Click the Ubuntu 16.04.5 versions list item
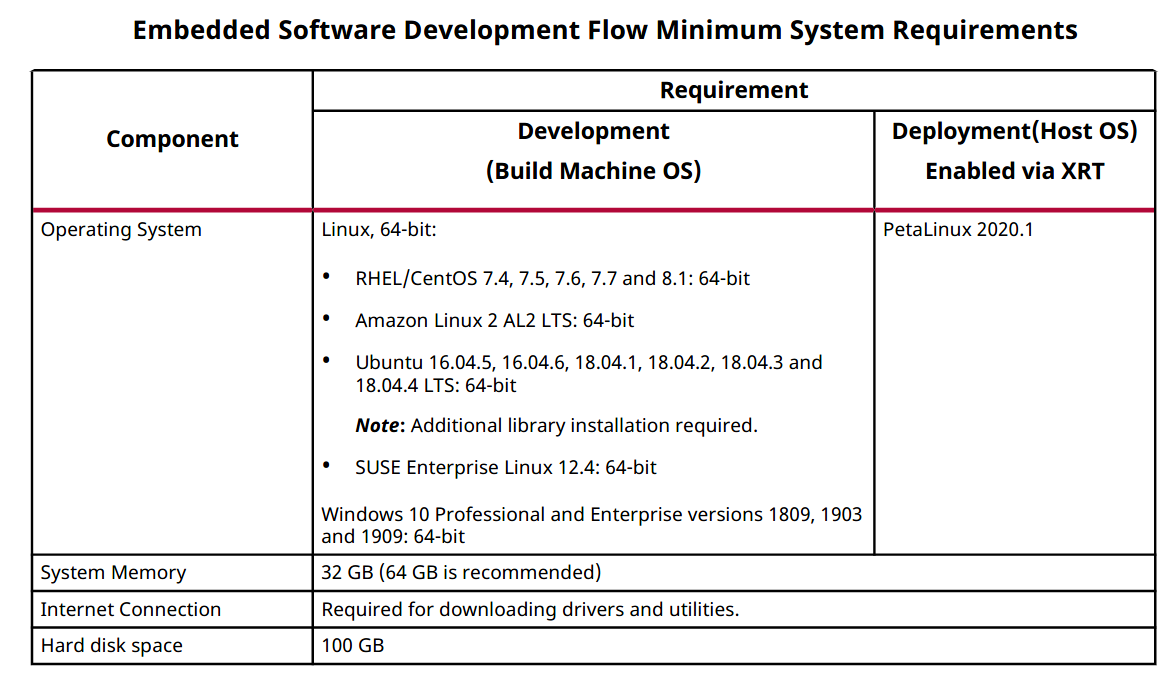1176x676 pixels. click(588, 373)
